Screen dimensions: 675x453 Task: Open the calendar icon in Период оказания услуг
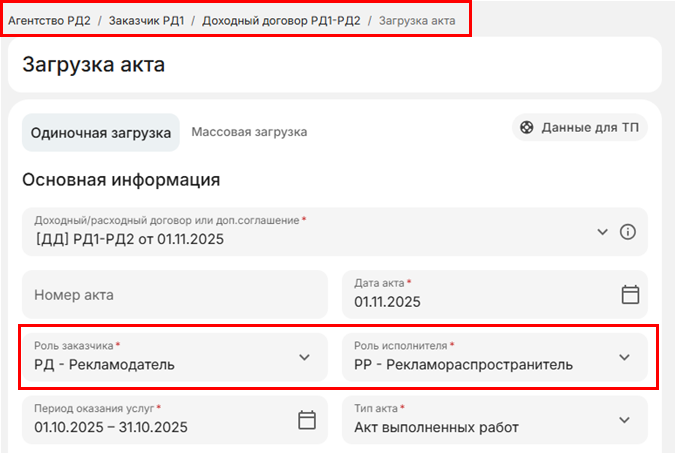(307, 419)
